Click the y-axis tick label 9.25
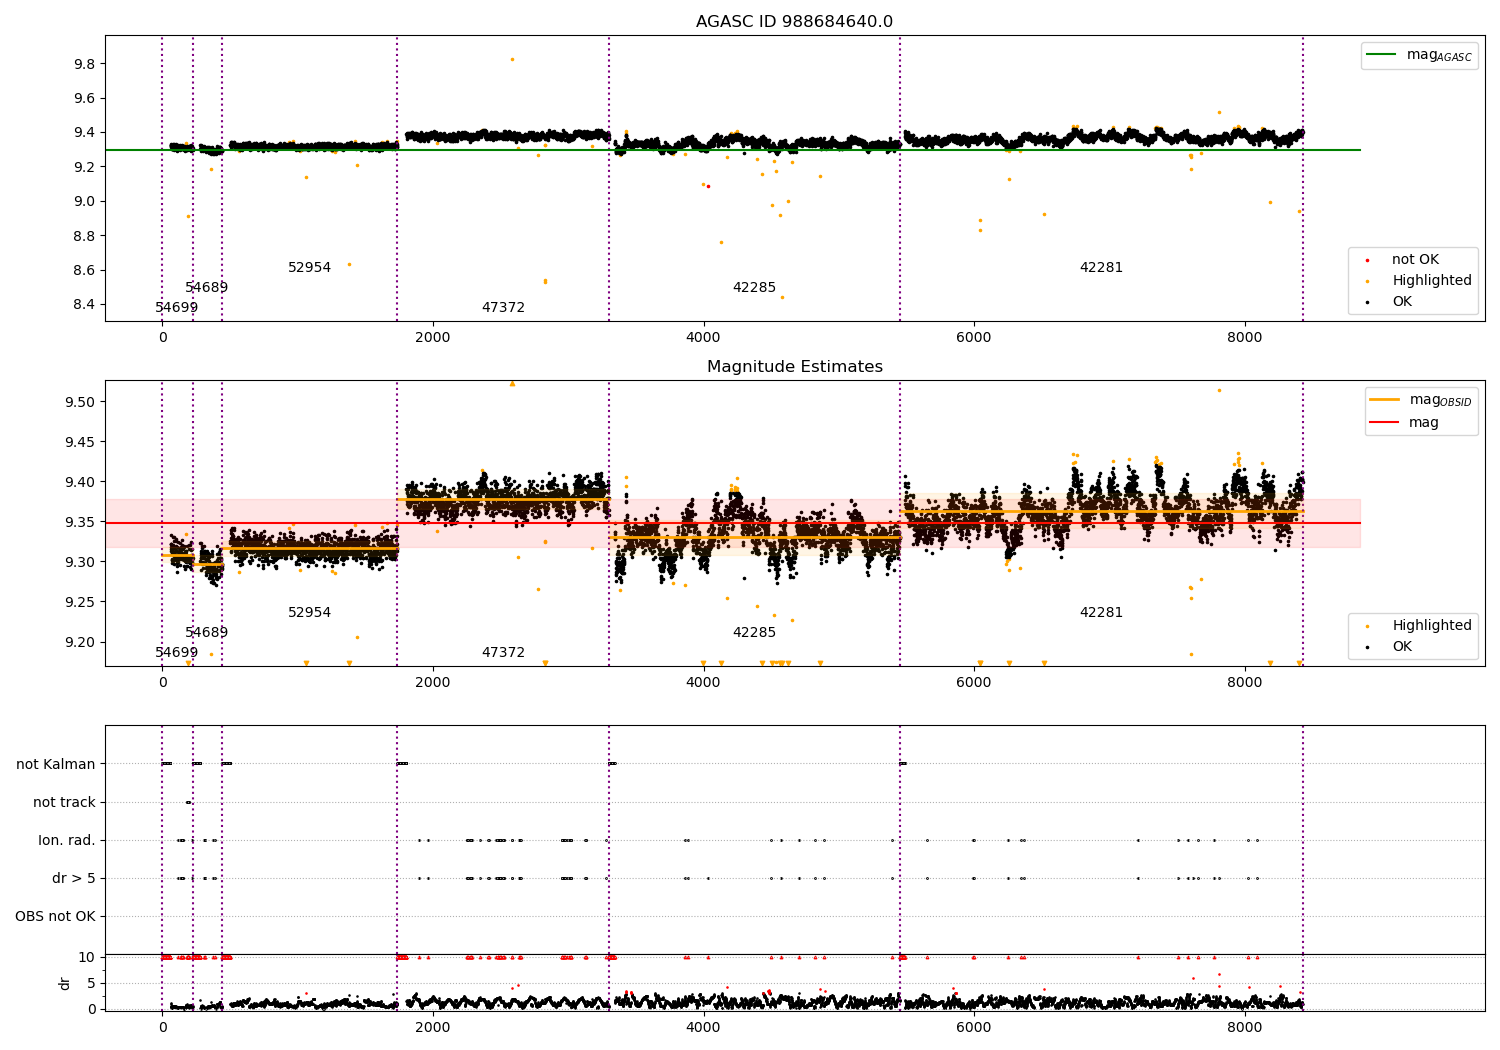This screenshot has height=1050, width=1500. (x=80, y=602)
